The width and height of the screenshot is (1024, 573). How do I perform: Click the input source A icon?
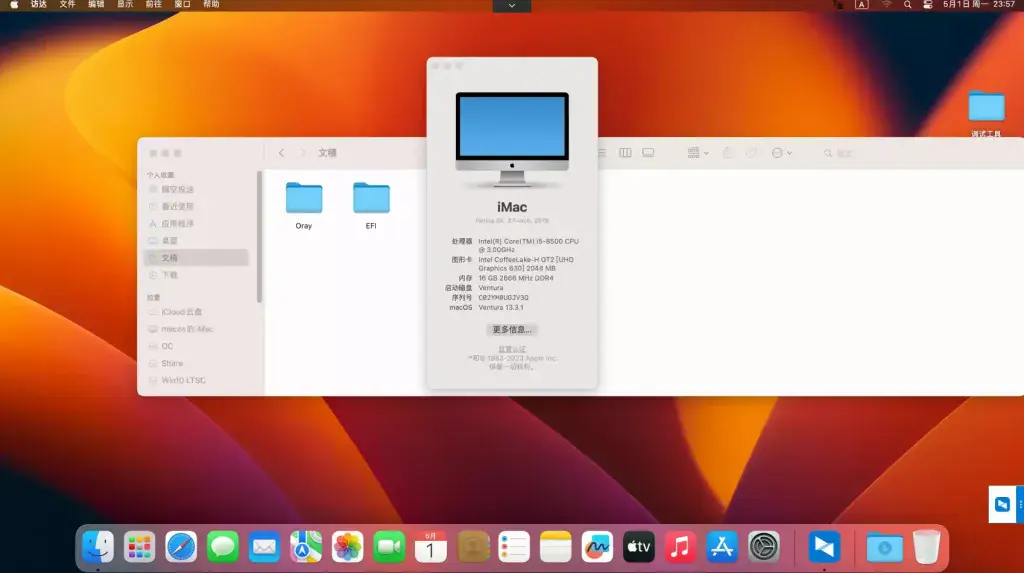pos(862,5)
